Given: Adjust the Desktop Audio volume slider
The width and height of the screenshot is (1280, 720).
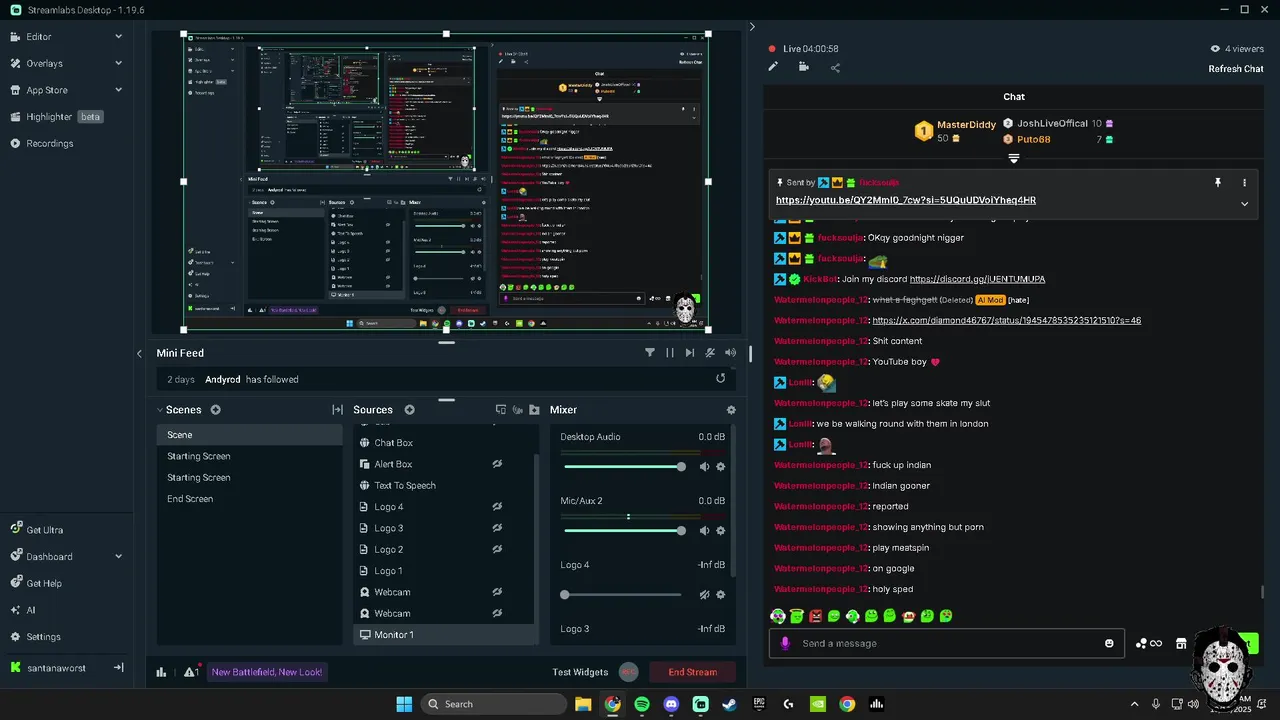Looking at the screenshot, I should (x=622, y=467).
